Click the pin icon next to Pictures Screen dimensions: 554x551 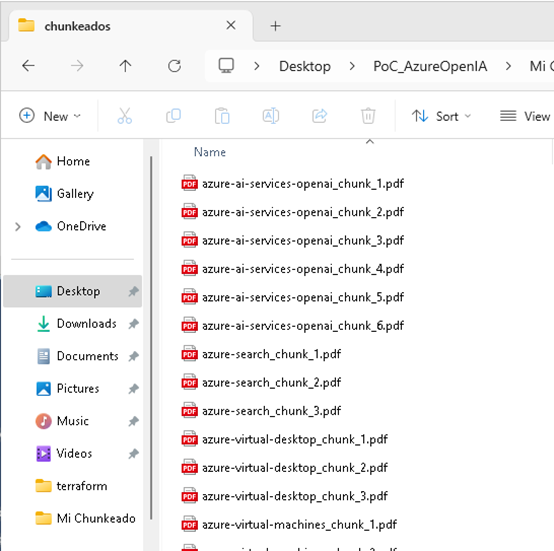coord(133,389)
